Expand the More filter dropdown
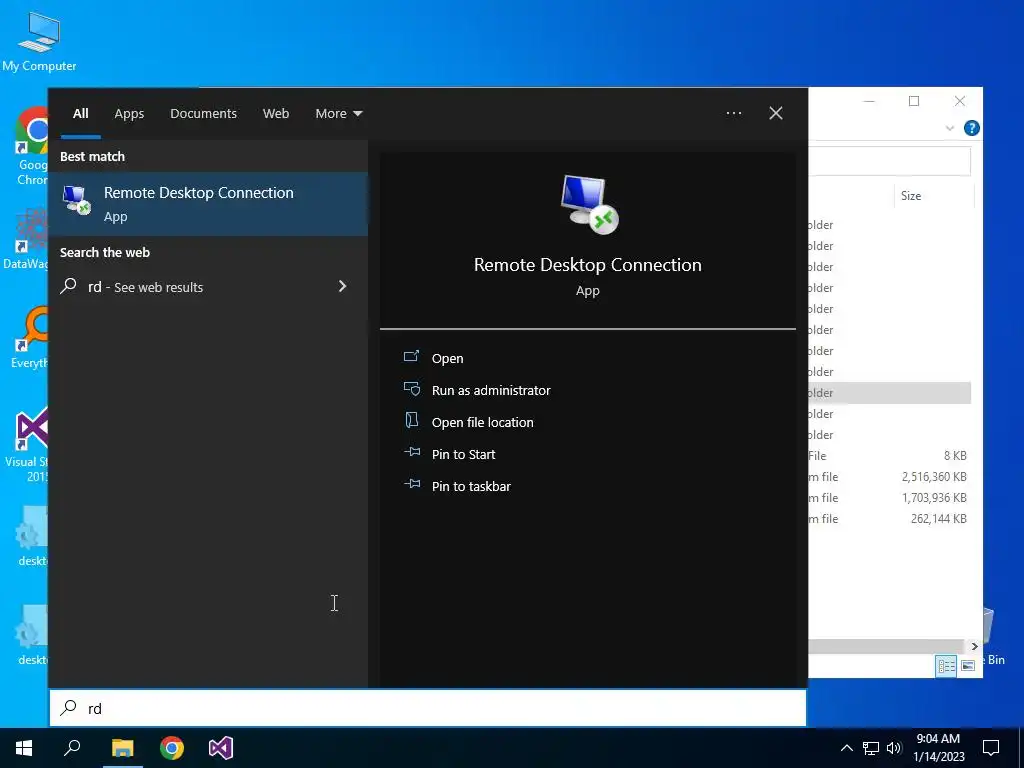Viewport: 1024px width, 768px height. click(x=338, y=114)
